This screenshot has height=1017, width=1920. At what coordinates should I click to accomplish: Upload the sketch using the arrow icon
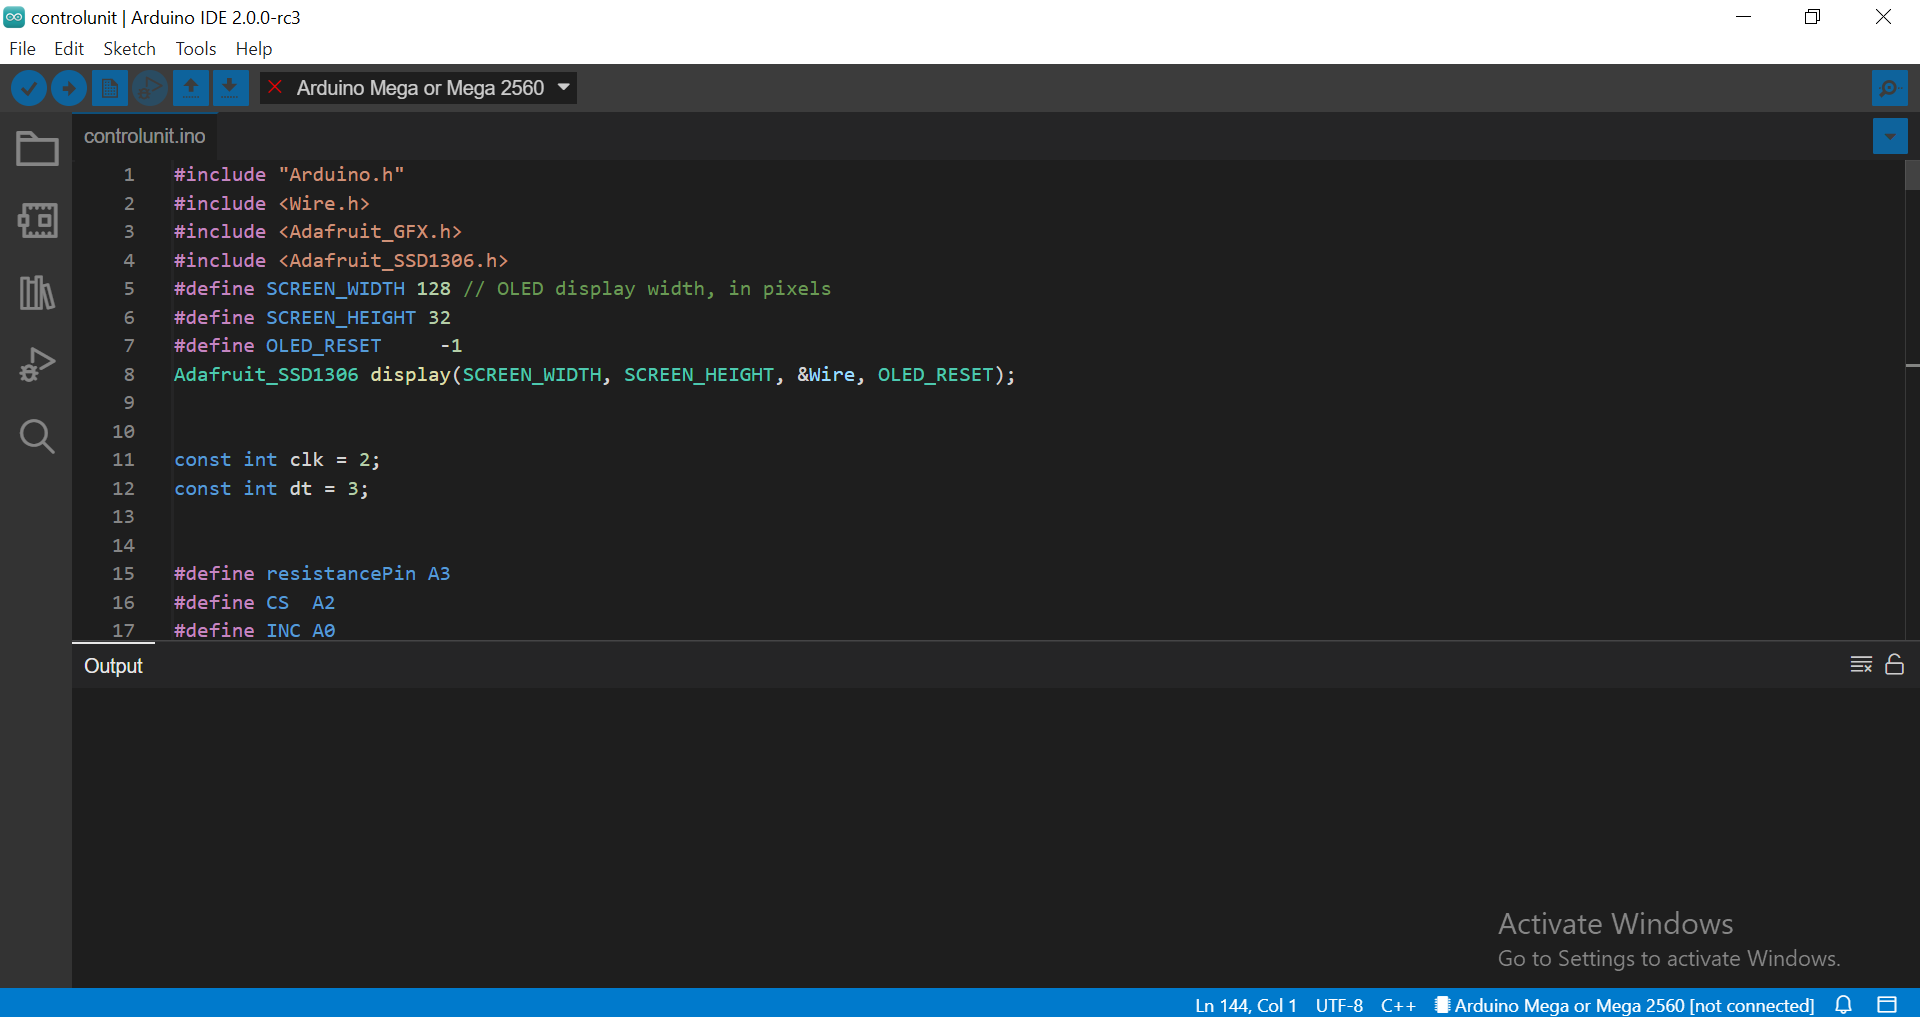(68, 88)
